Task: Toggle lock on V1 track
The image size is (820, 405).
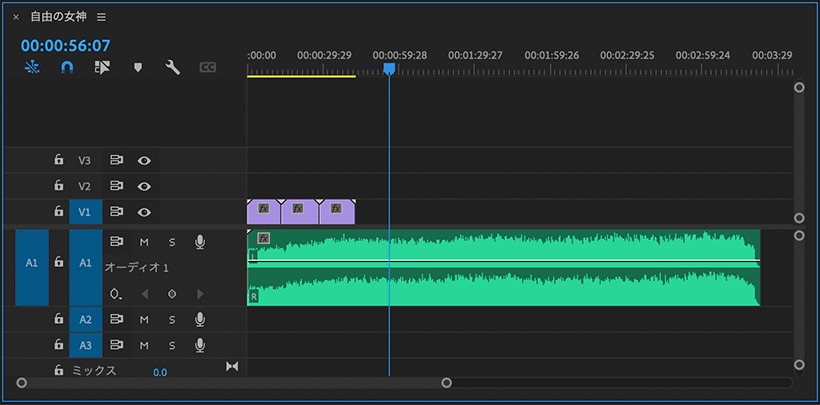Action: click(x=59, y=211)
